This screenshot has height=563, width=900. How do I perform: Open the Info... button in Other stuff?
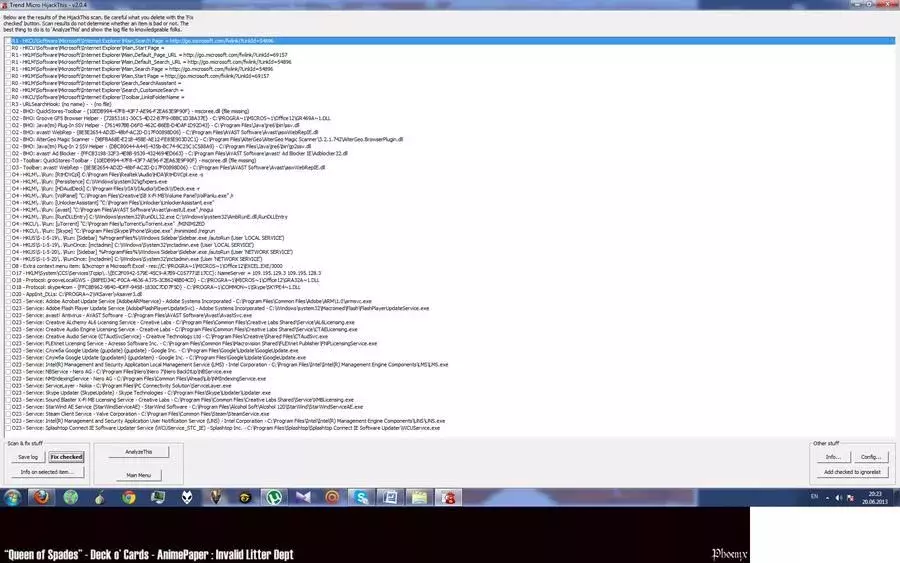click(x=833, y=457)
